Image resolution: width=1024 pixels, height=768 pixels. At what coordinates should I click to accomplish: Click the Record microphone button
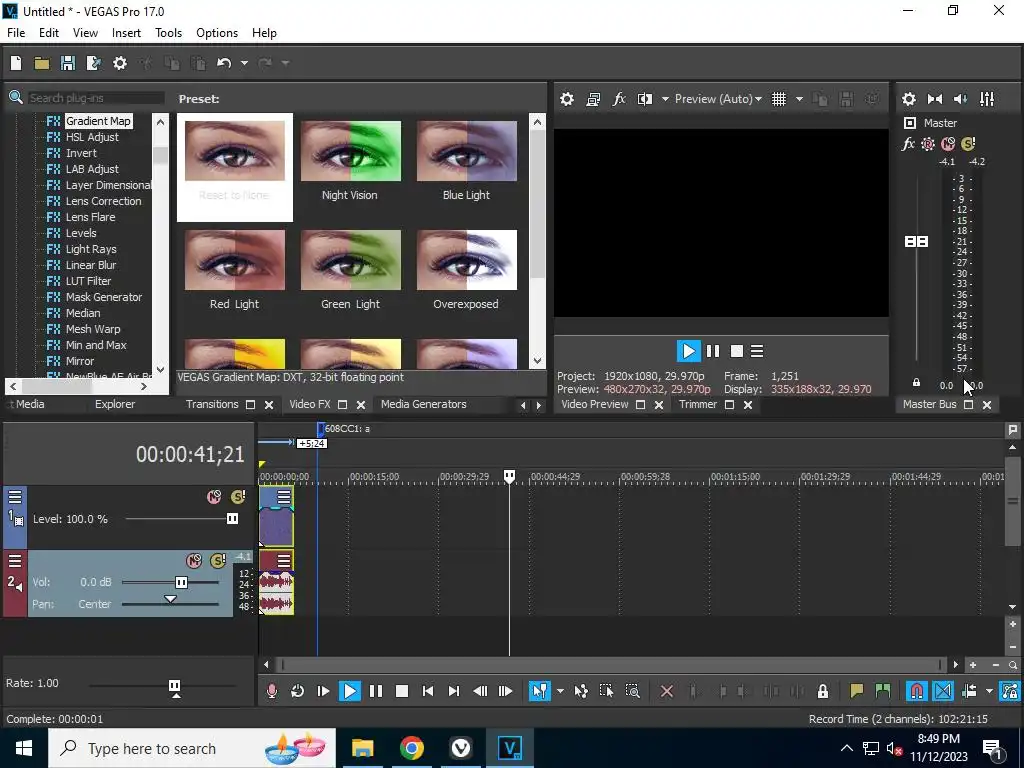click(x=272, y=691)
